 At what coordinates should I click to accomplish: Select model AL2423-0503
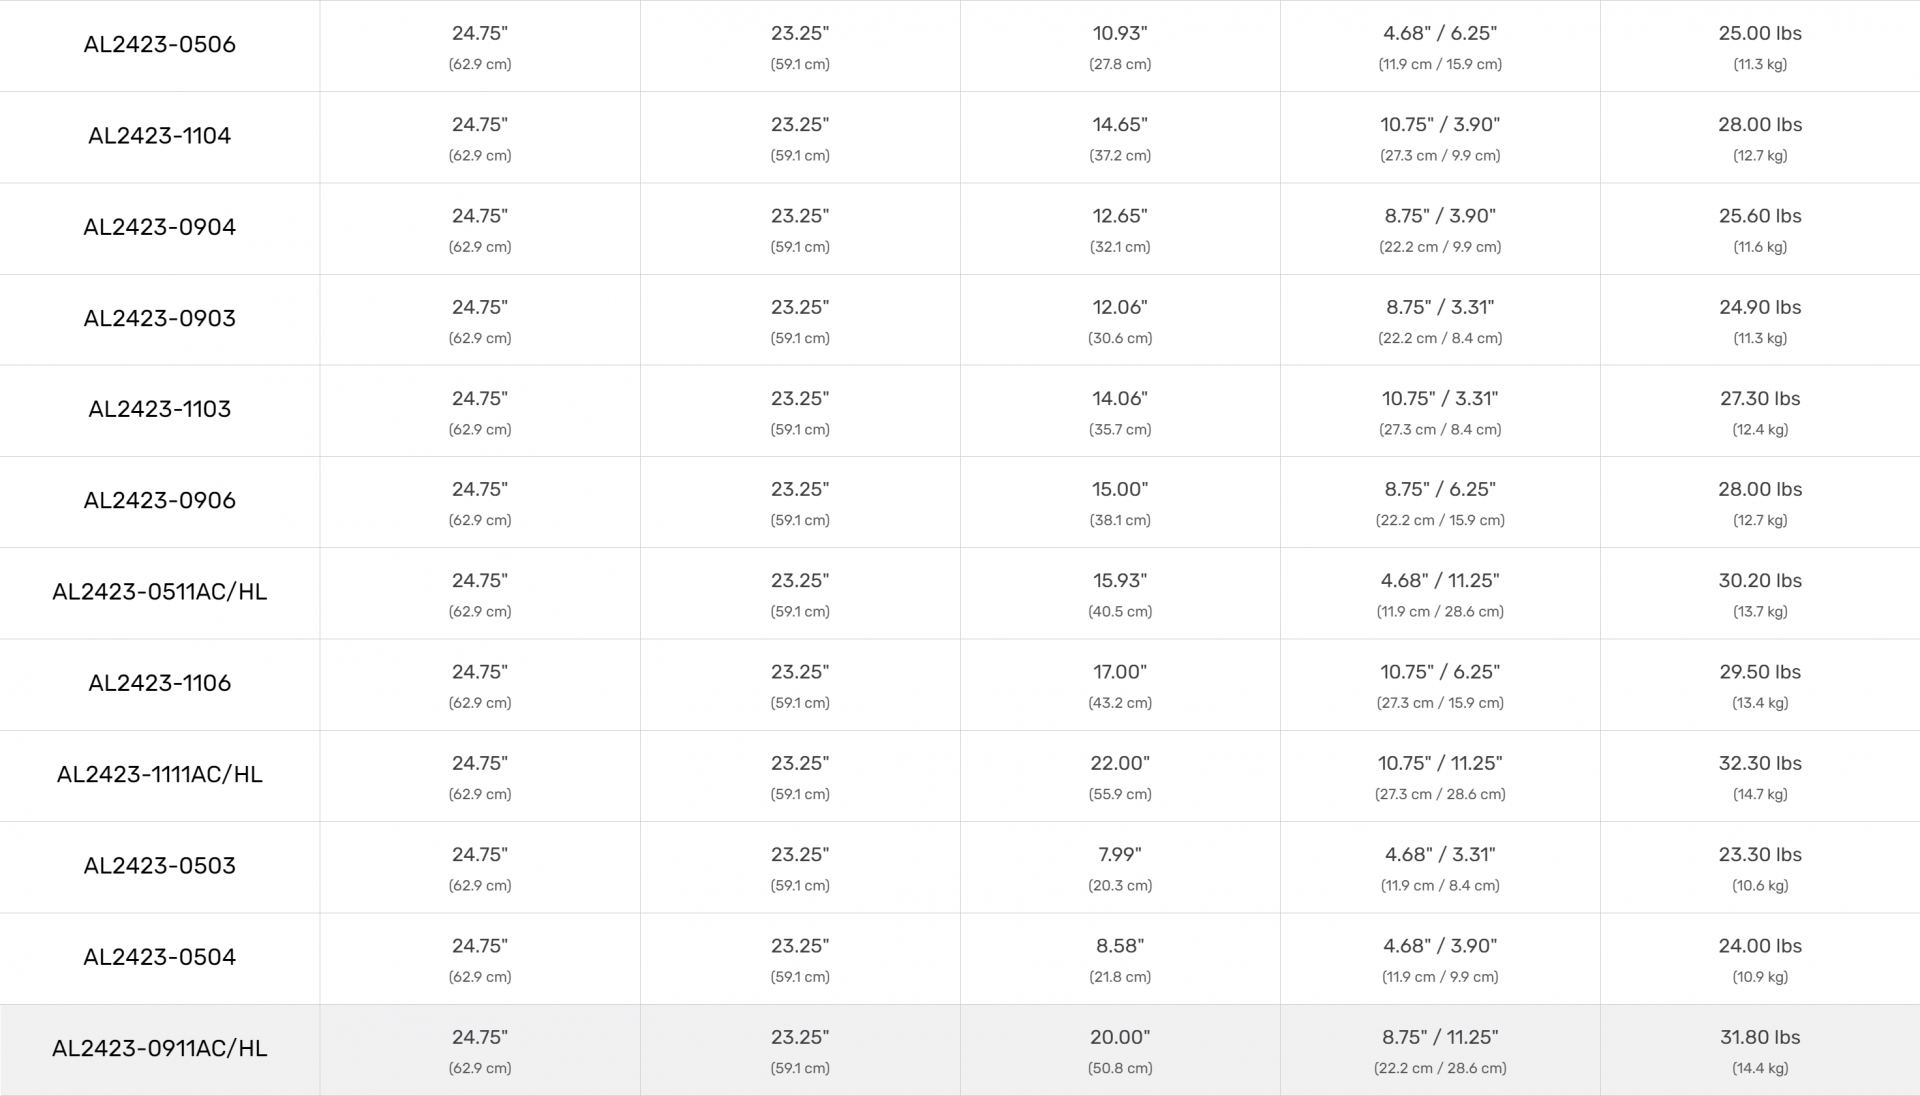(159, 866)
